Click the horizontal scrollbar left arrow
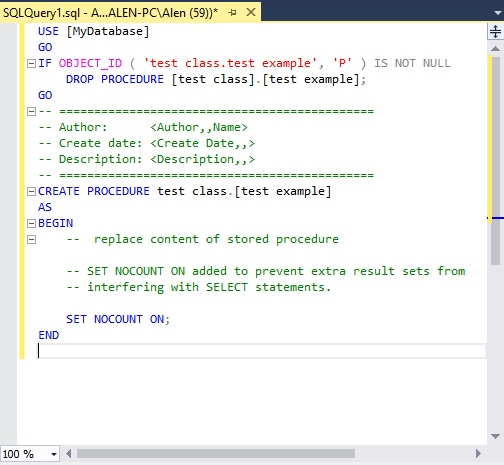504x465 pixels. 69,454
